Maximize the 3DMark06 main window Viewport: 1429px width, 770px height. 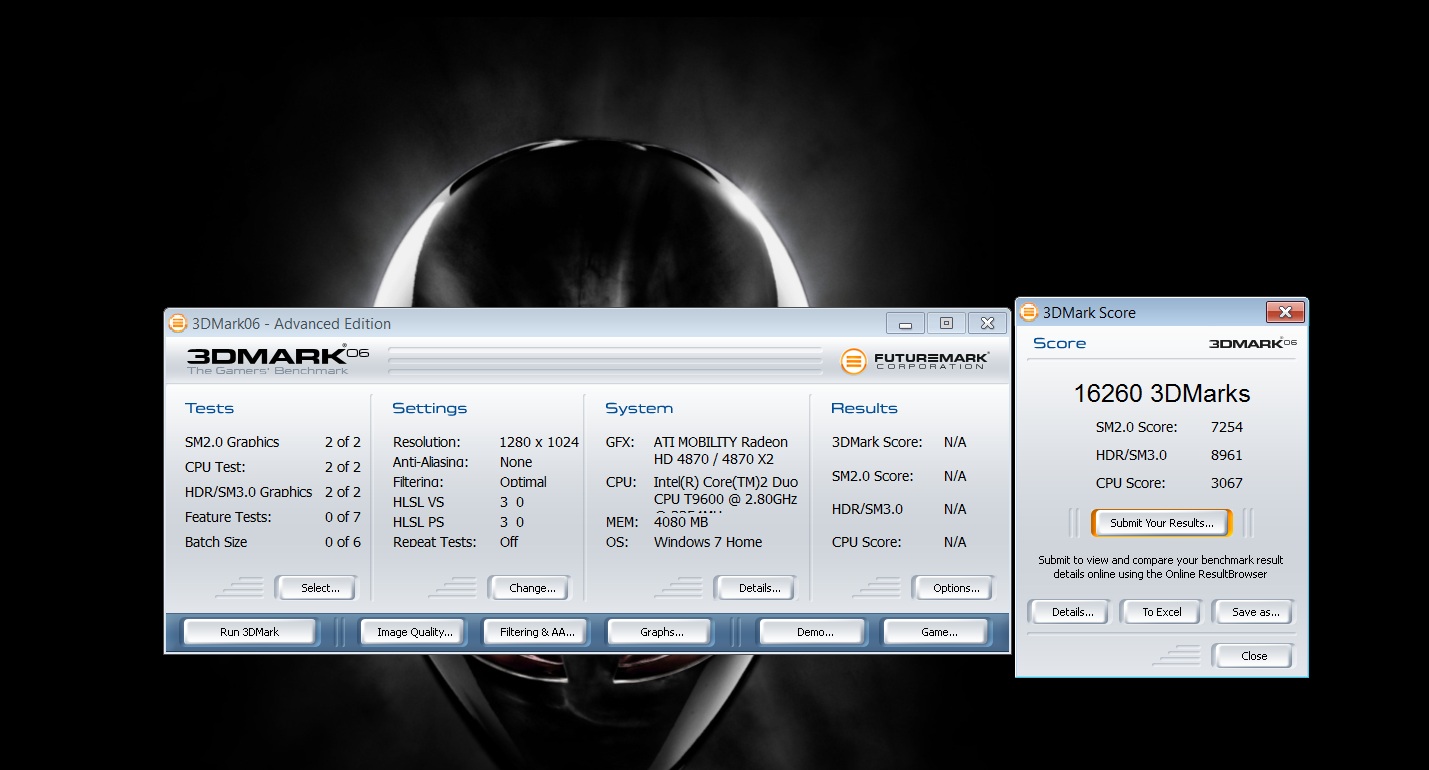coord(946,323)
